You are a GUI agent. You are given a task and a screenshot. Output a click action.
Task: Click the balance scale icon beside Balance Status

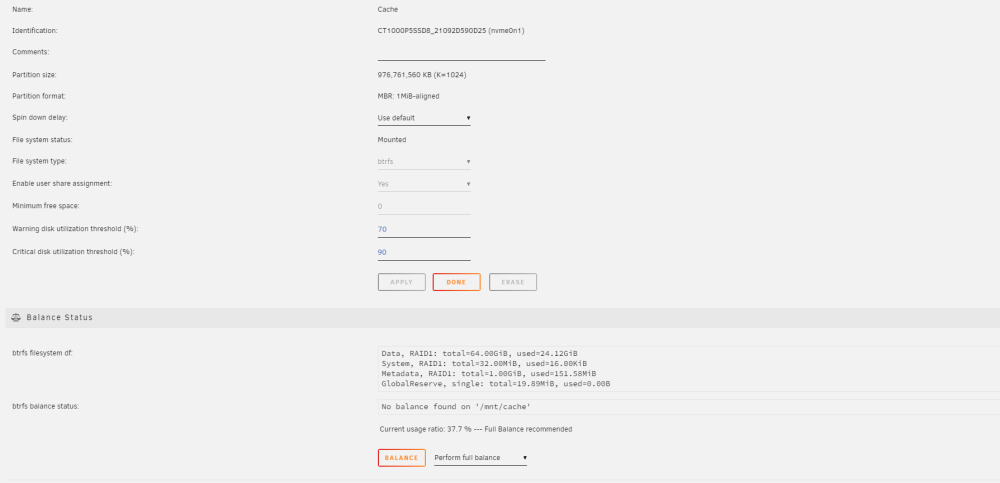[x=16, y=317]
